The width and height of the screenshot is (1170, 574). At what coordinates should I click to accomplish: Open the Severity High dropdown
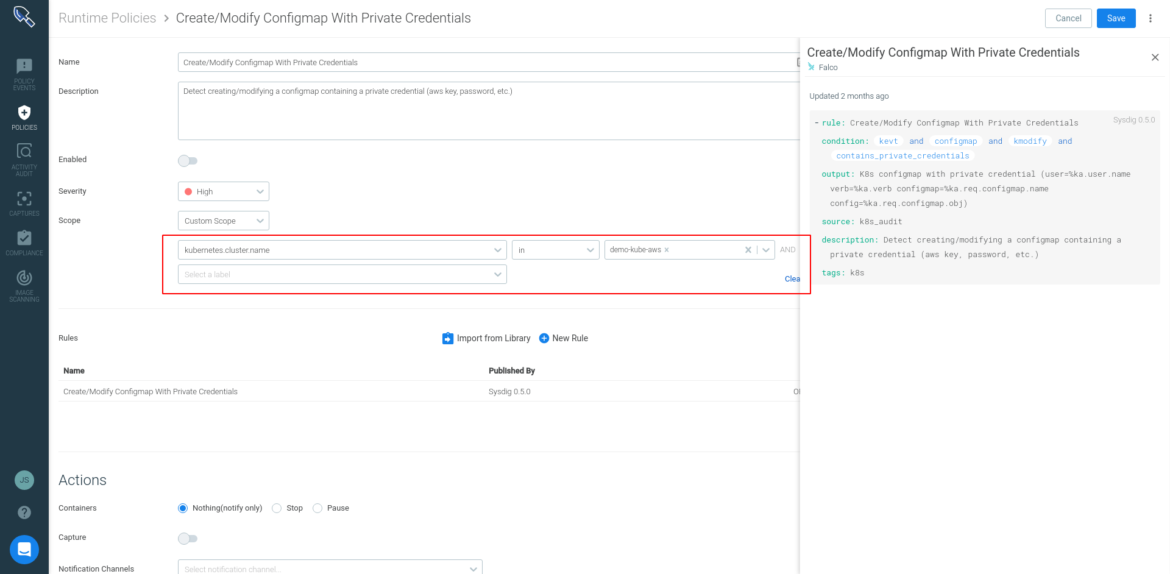click(x=223, y=192)
